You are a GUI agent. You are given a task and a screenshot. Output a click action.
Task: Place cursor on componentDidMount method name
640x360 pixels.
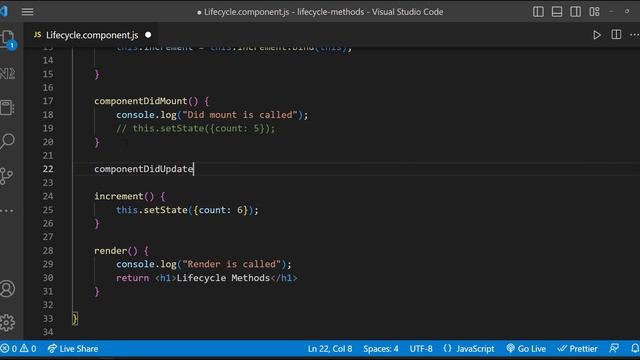(140, 101)
